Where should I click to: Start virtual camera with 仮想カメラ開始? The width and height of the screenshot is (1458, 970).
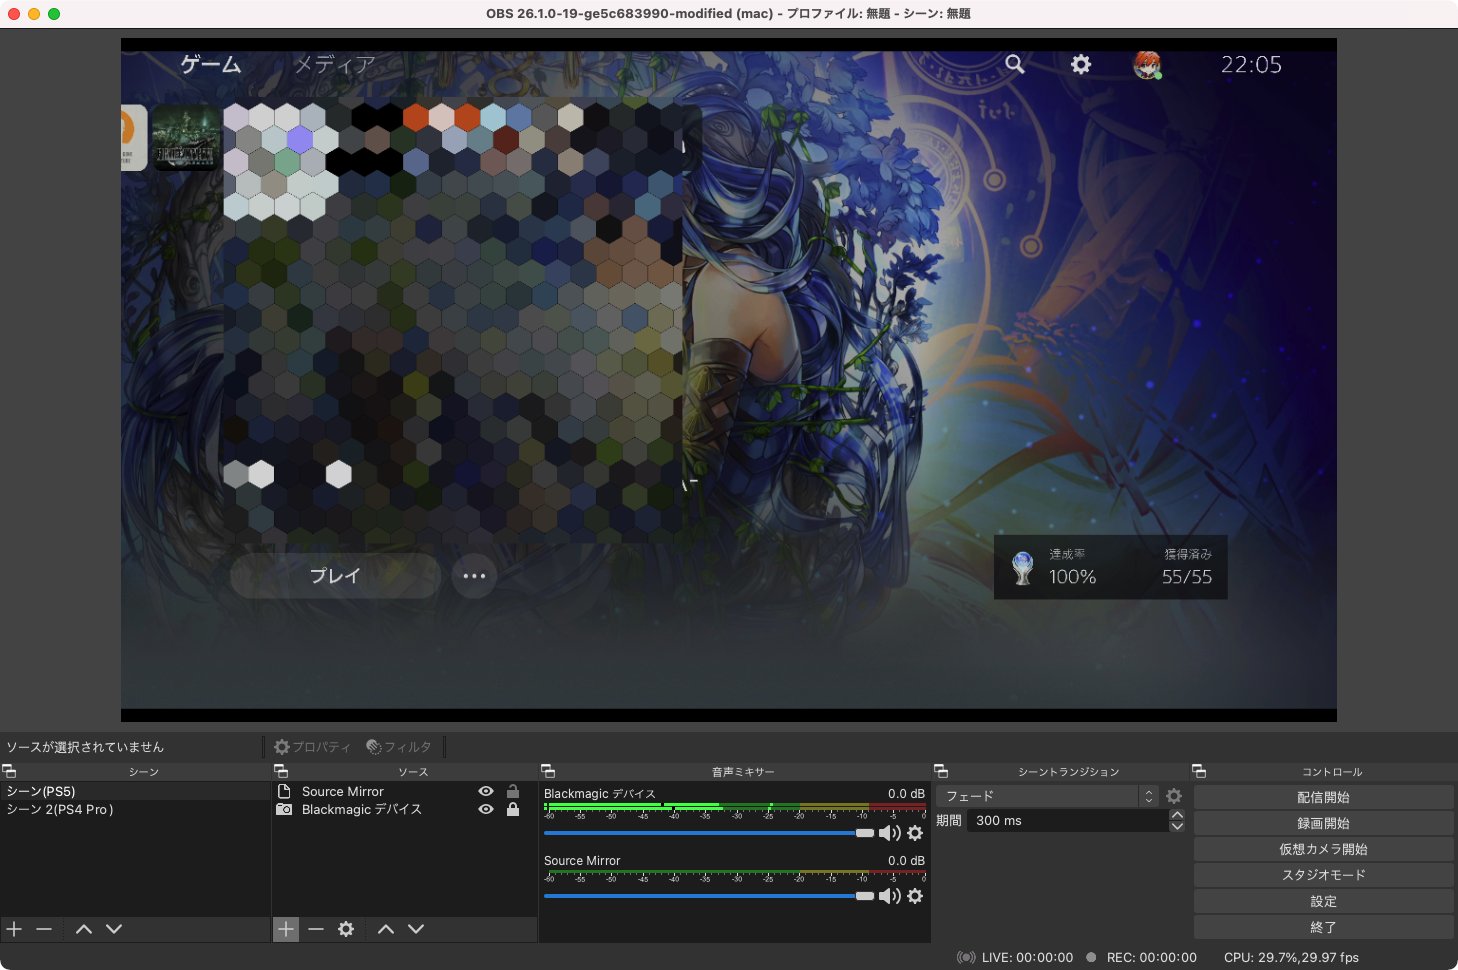1323,849
